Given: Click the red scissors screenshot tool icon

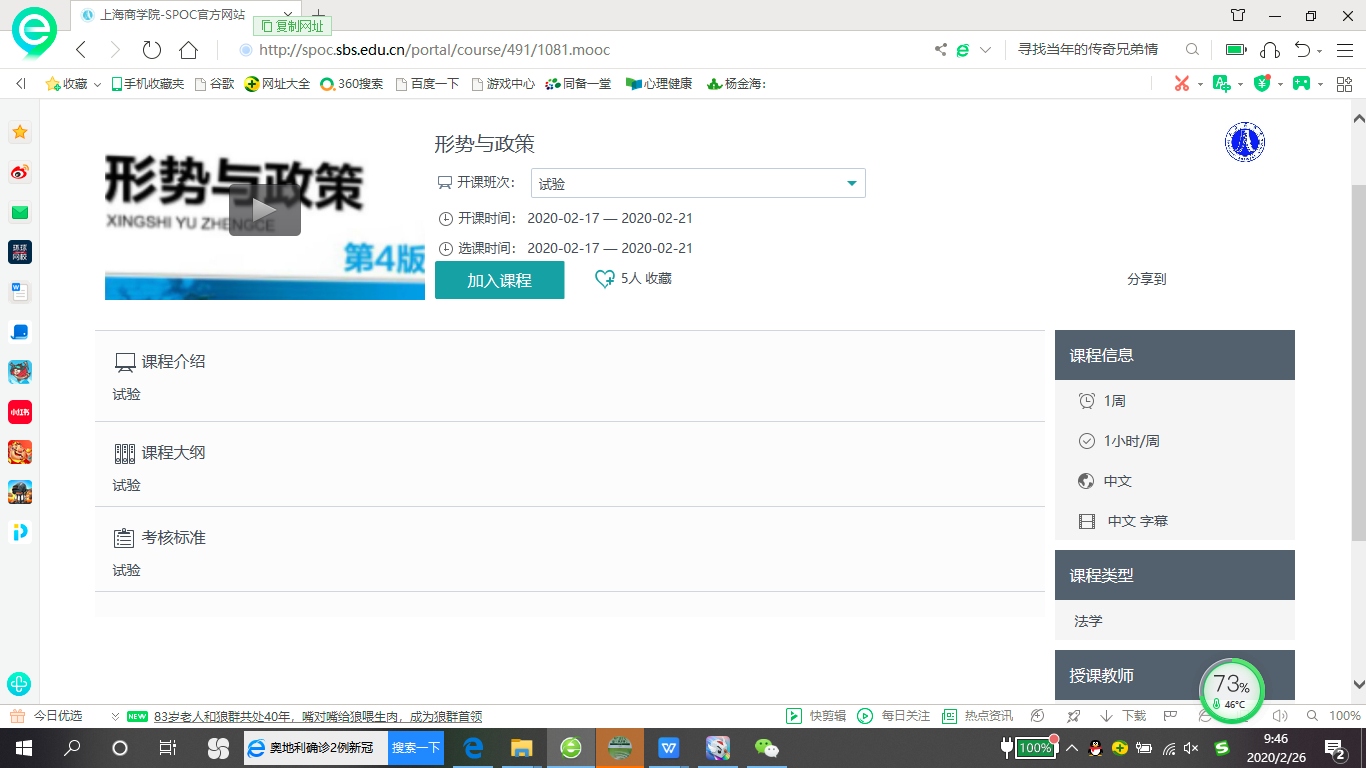Looking at the screenshot, I should tap(1182, 84).
